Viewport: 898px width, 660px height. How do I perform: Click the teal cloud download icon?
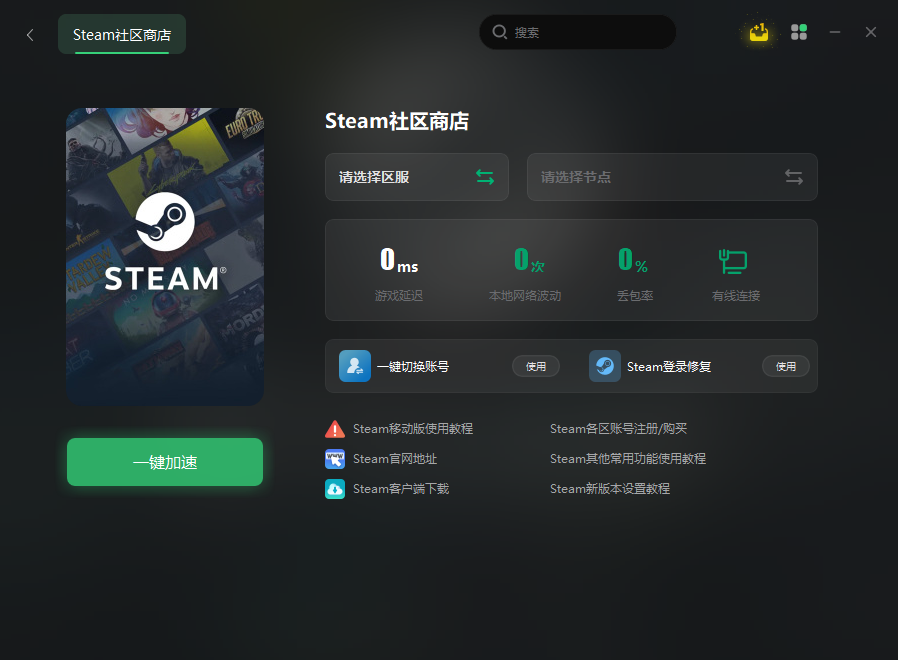[335, 489]
